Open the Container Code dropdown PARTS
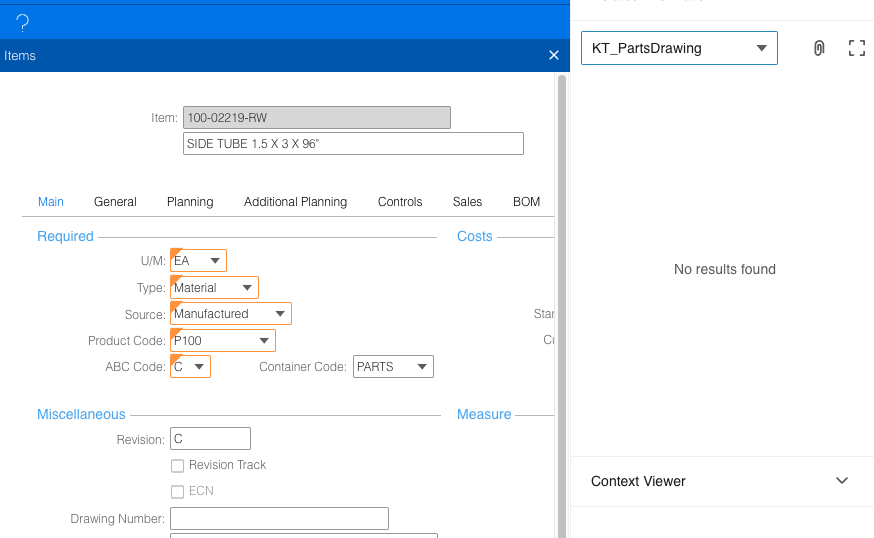Screen dimensions: 874x538 click(393, 367)
